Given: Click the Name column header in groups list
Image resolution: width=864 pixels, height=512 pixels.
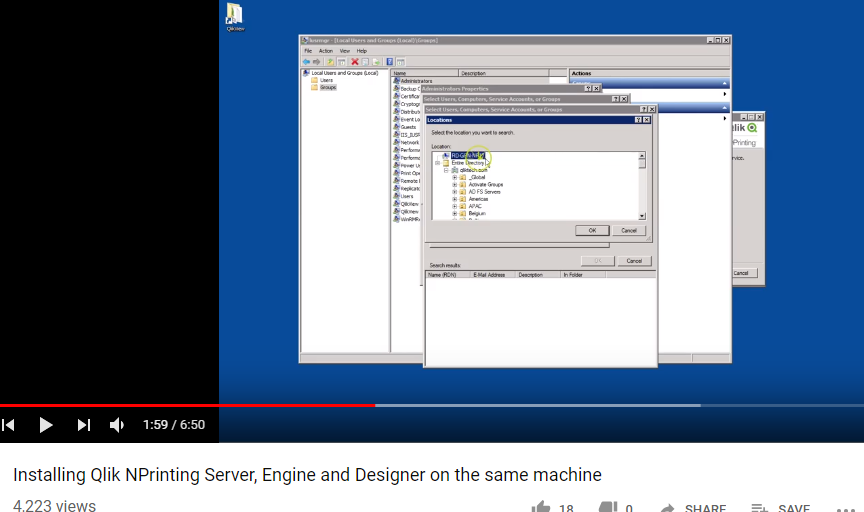Looking at the screenshot, I should (x=424, y=73).
